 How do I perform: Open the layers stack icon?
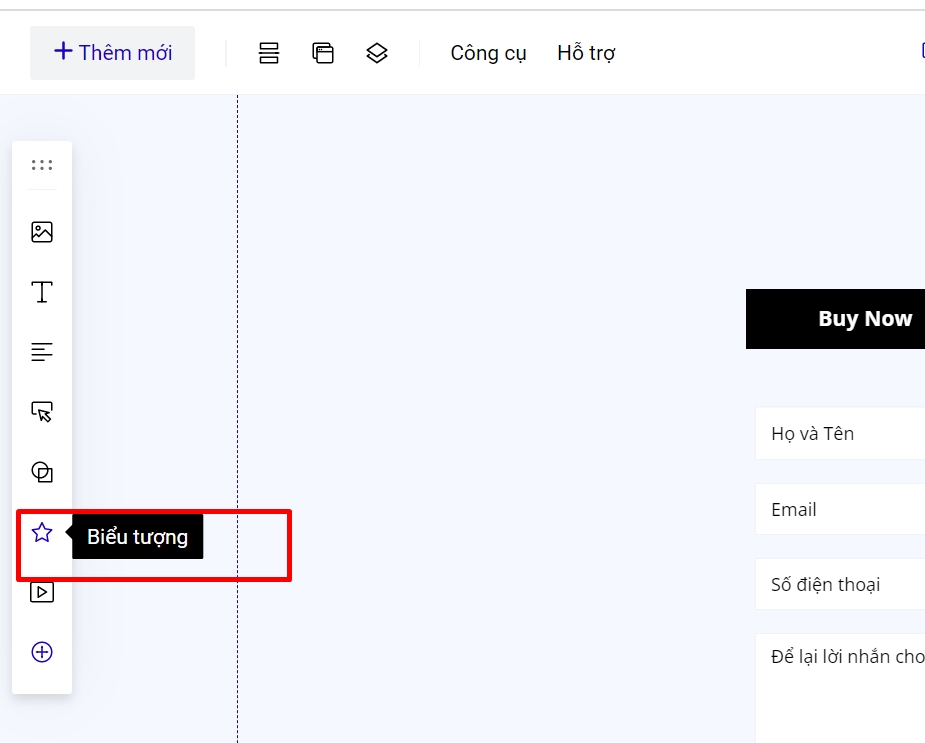[x=377, y=53]
